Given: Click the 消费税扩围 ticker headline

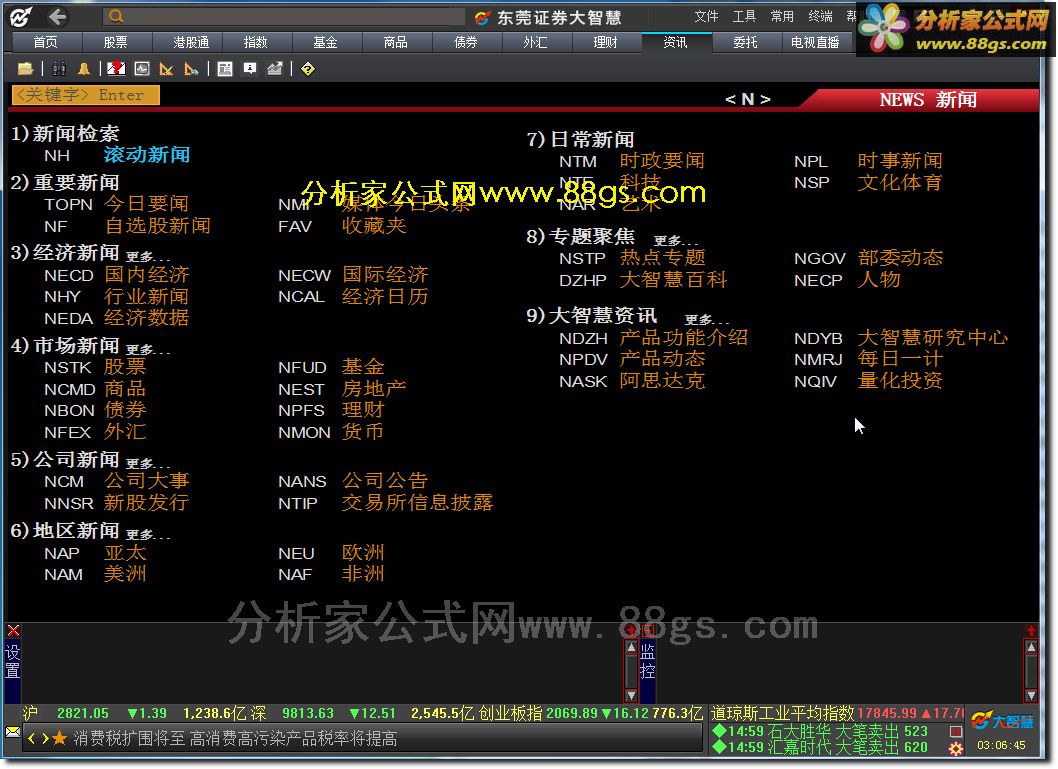Looking at the screenshot, I should click(x=235, y=739).
